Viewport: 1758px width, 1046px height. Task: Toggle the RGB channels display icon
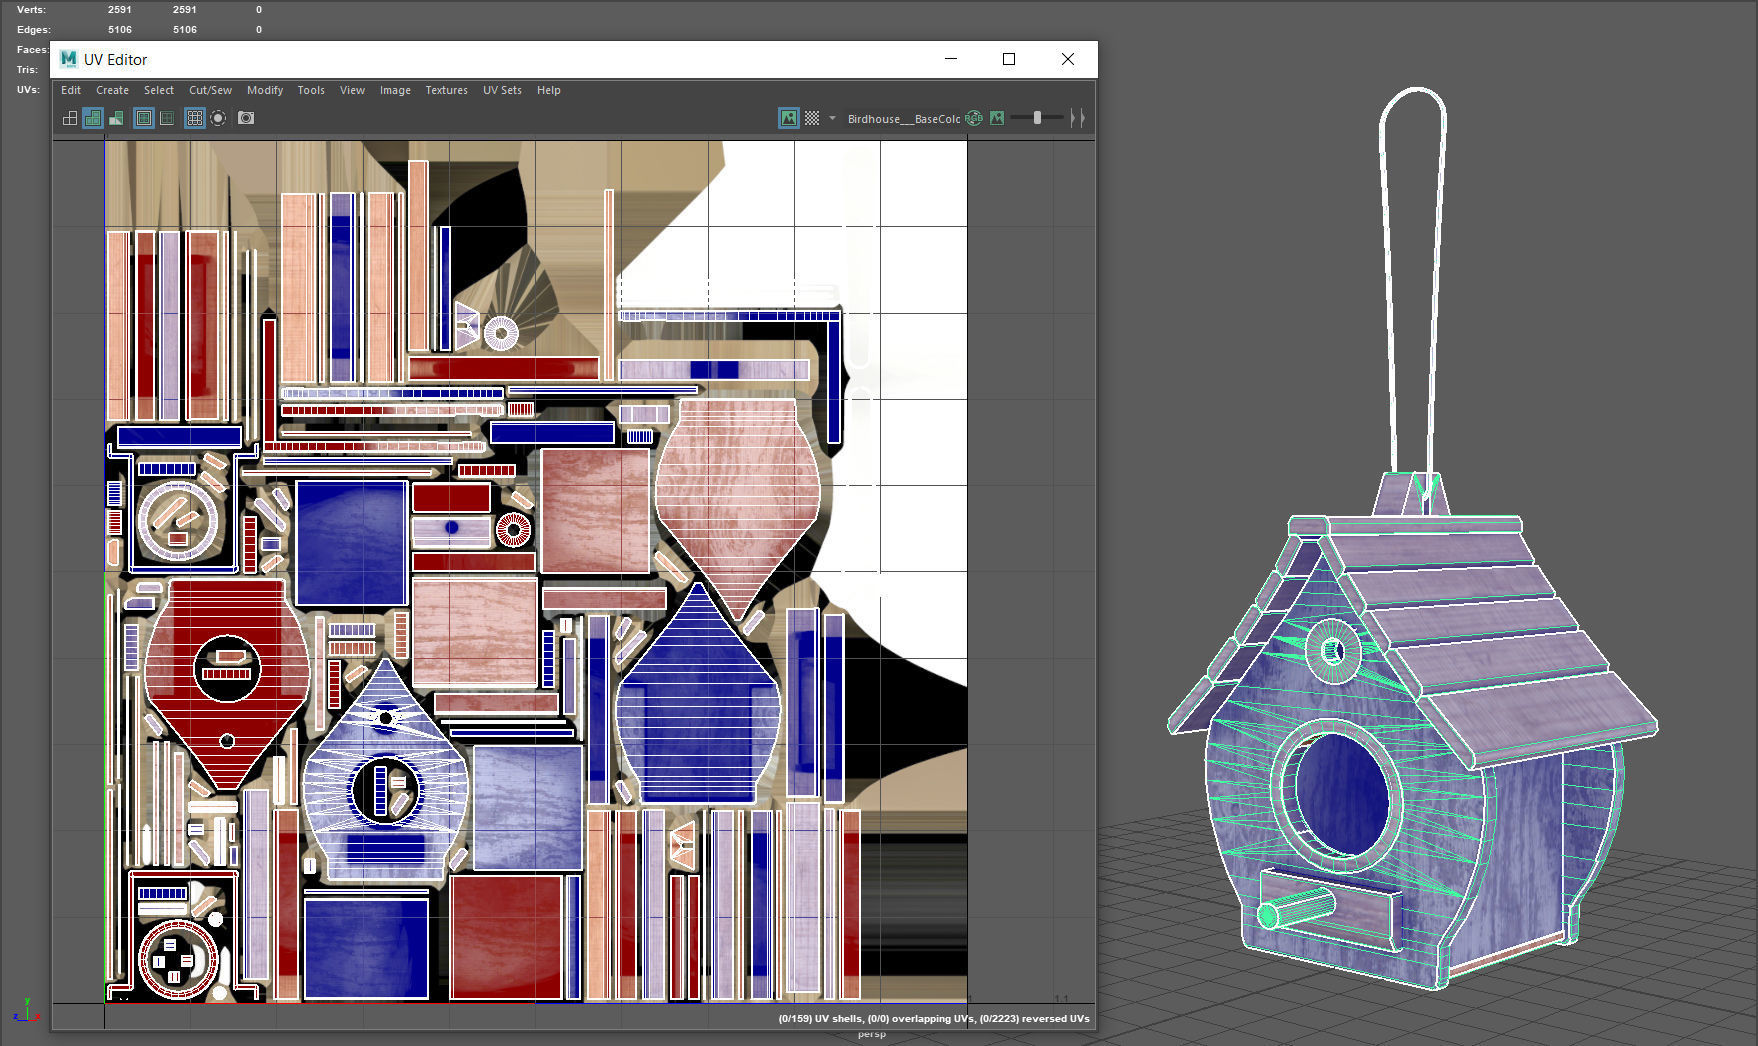(x=974, y=118)
